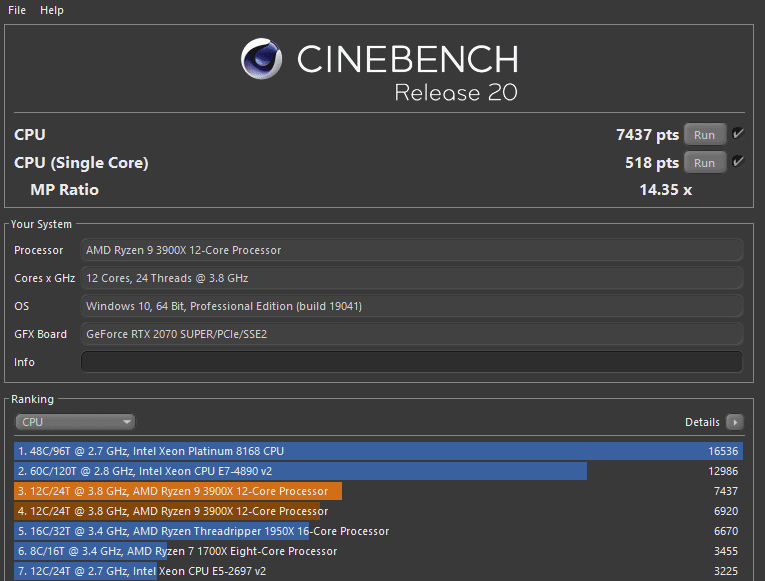Select ranking row 2 Xeon E7-4890 v2

(379, 471)
